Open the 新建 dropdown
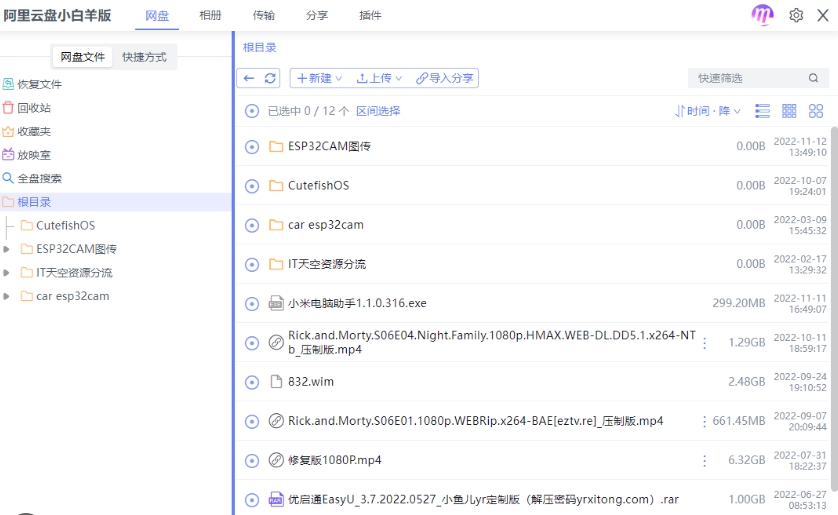 point(320,78)
